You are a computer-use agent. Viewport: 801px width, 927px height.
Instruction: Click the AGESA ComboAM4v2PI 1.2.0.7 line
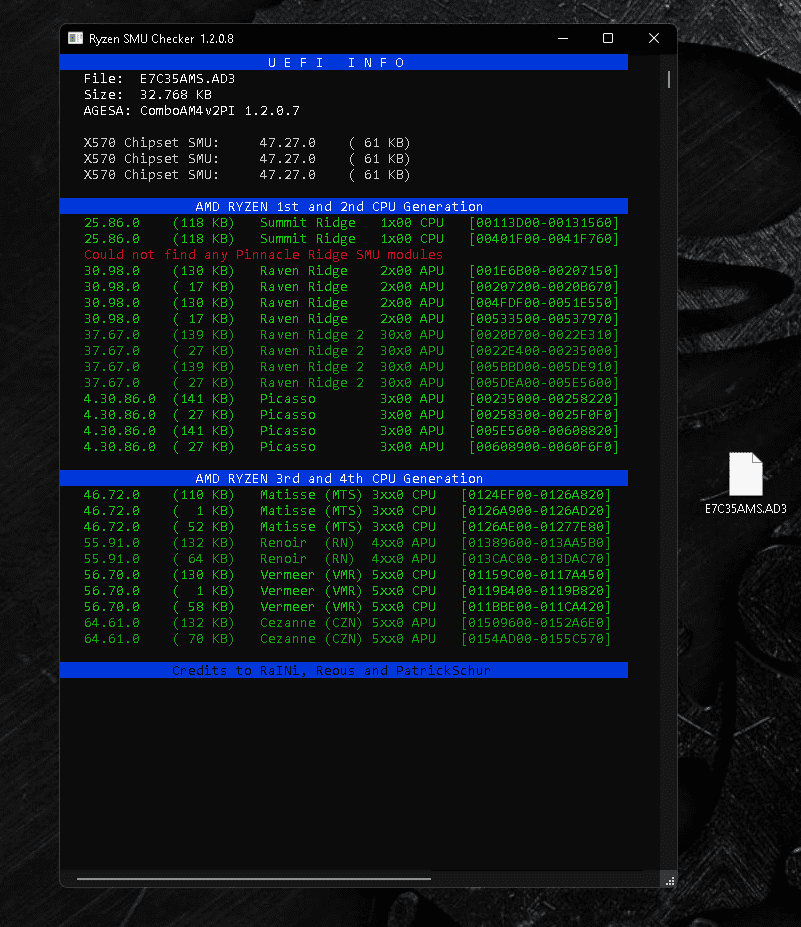tap(191, 111)
